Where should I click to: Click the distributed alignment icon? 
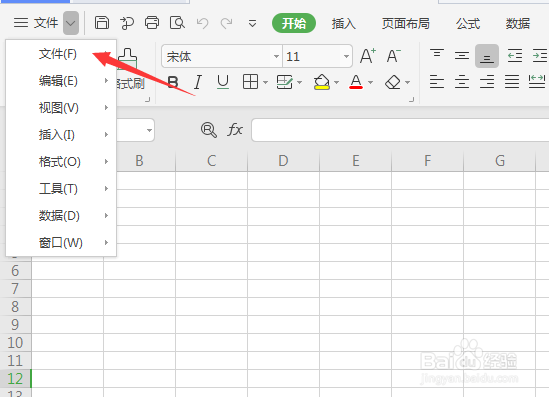tap(537, 82)
